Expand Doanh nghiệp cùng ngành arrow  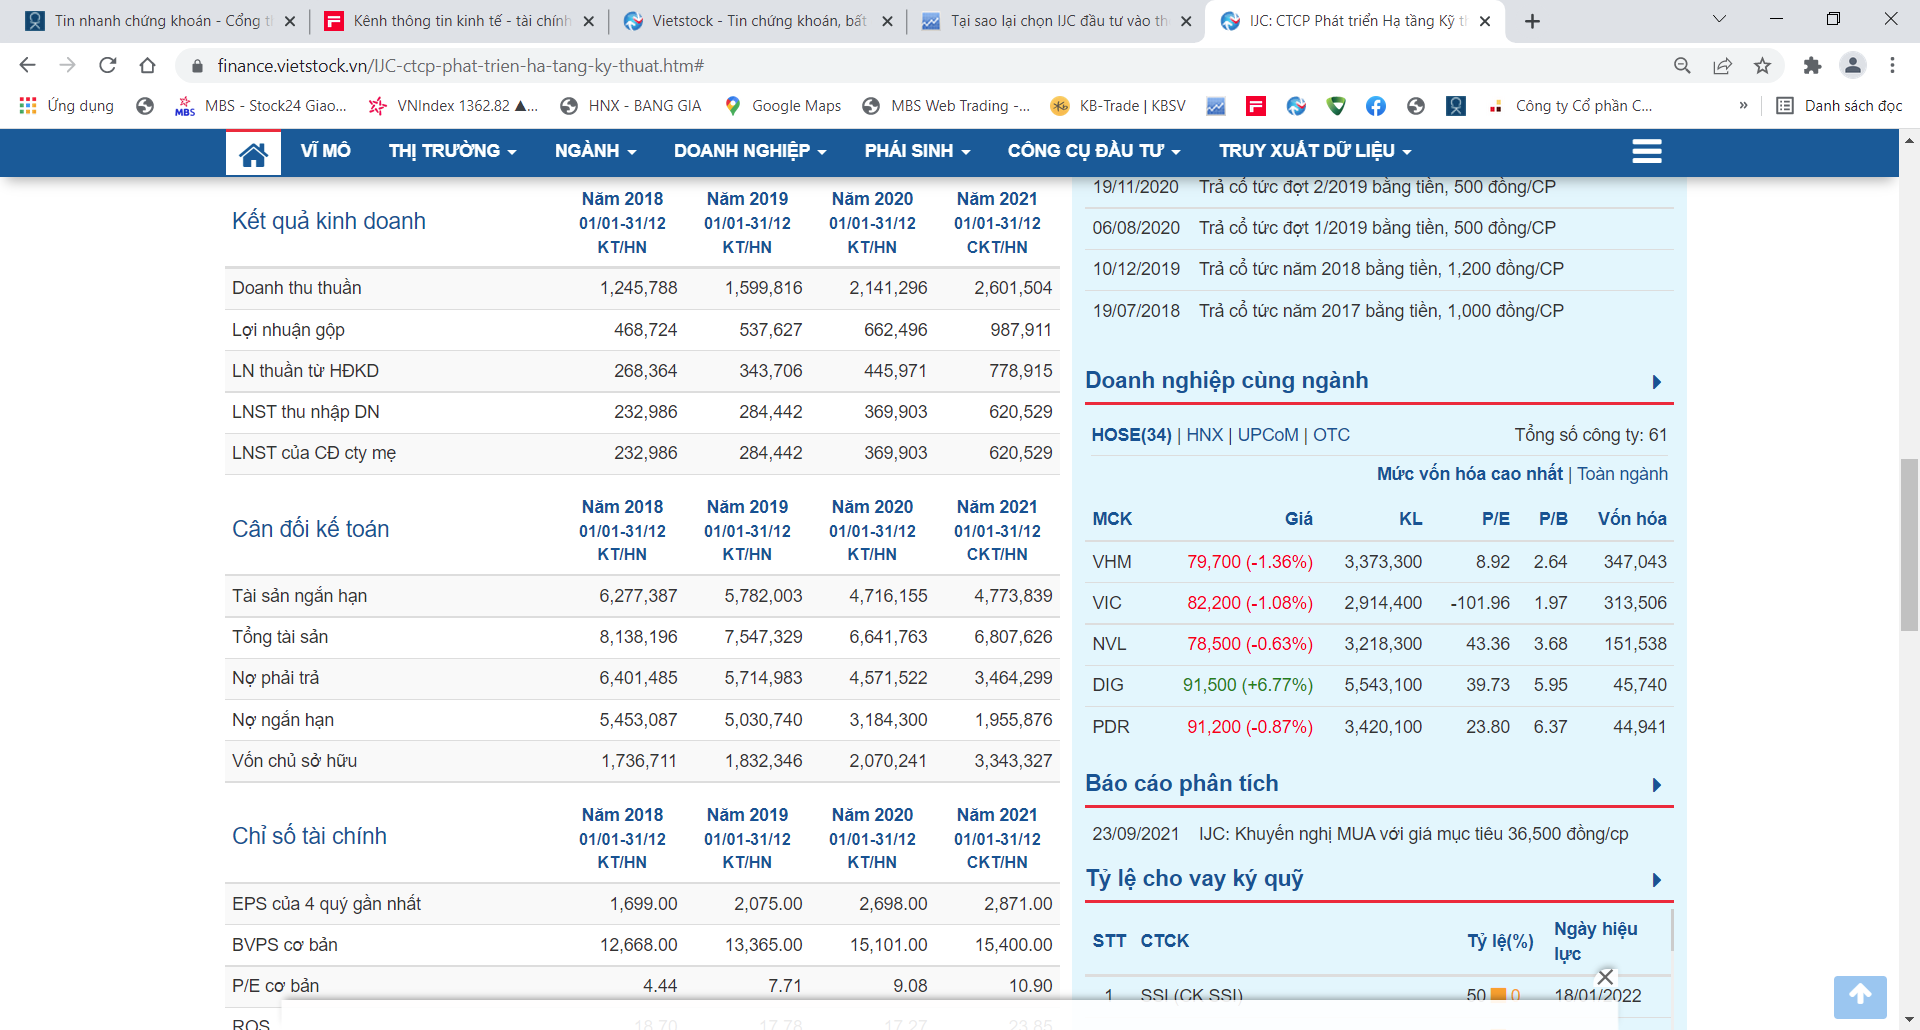click(x=1657, y=382)
